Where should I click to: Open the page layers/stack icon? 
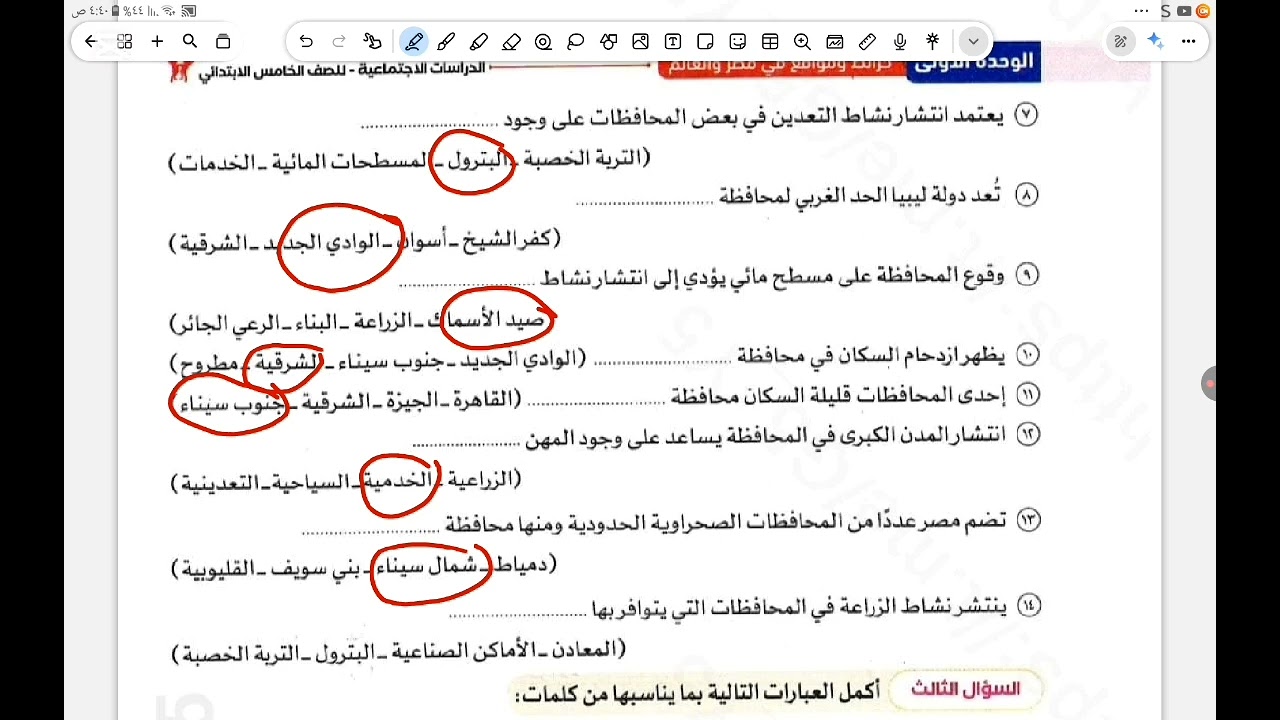223,42
